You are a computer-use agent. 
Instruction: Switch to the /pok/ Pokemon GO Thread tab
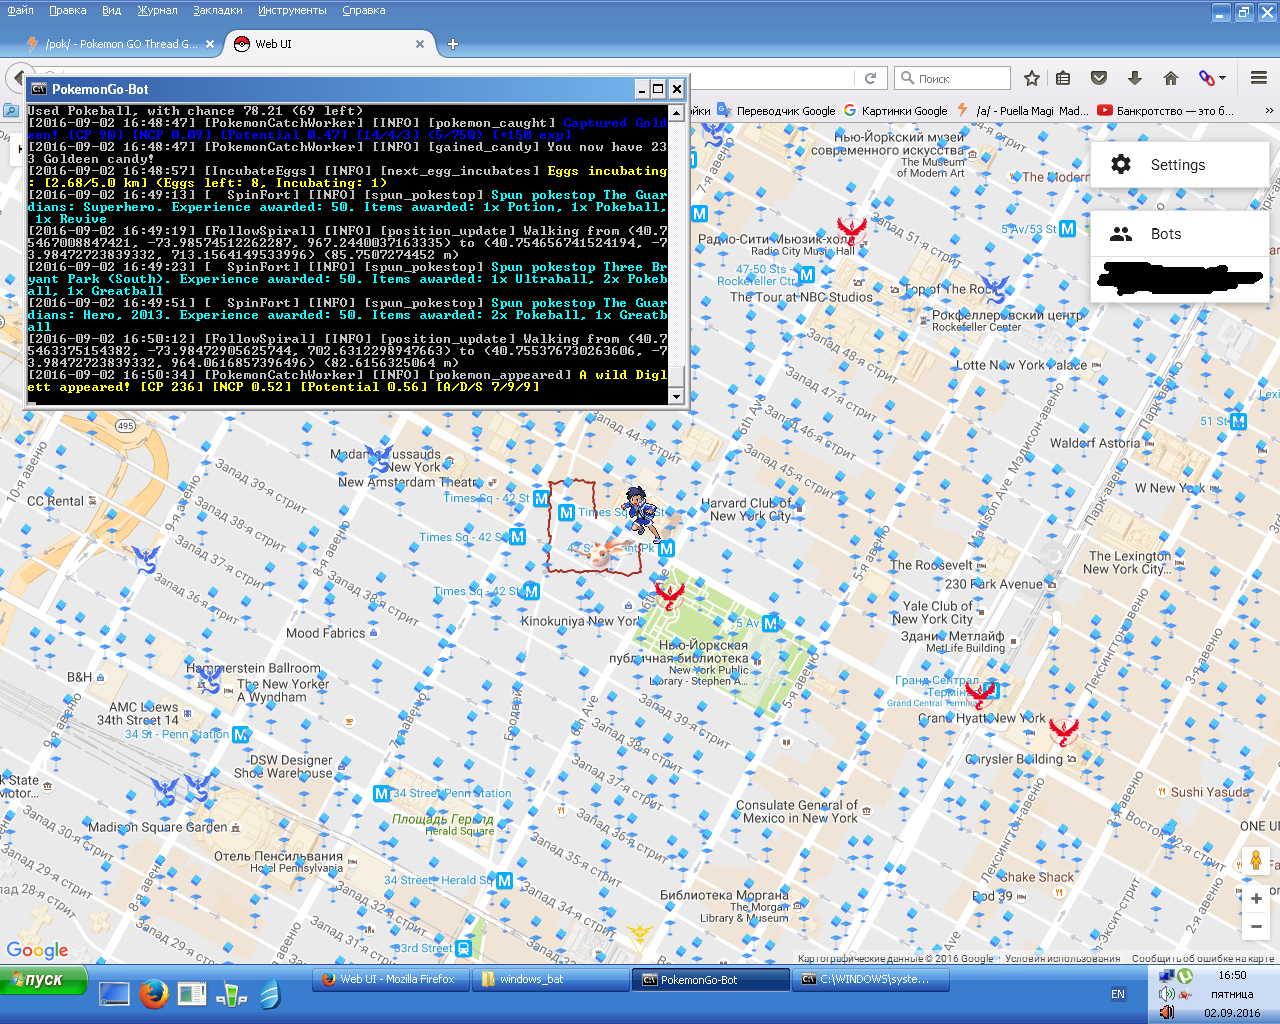(x=121, y=44)
